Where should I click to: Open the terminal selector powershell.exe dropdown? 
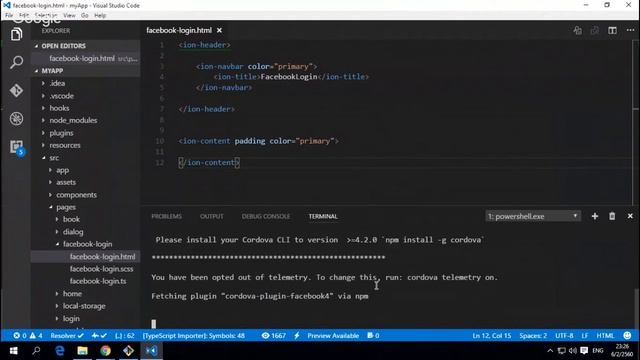point(533,216)
